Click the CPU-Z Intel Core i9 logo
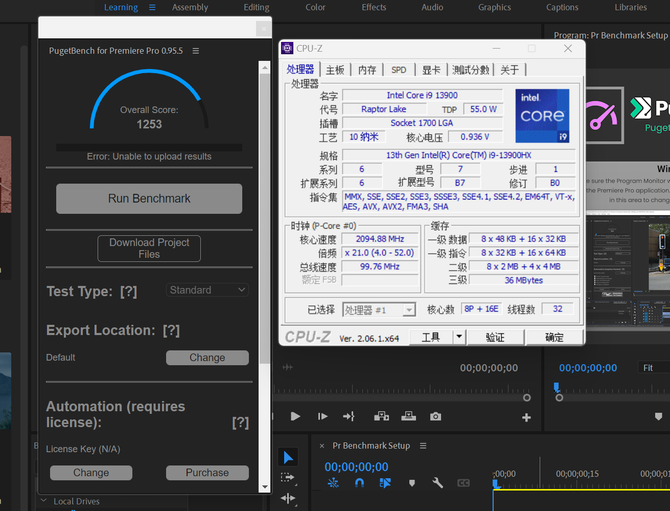This screenshot has width=670, height=511. click(542, 116)
